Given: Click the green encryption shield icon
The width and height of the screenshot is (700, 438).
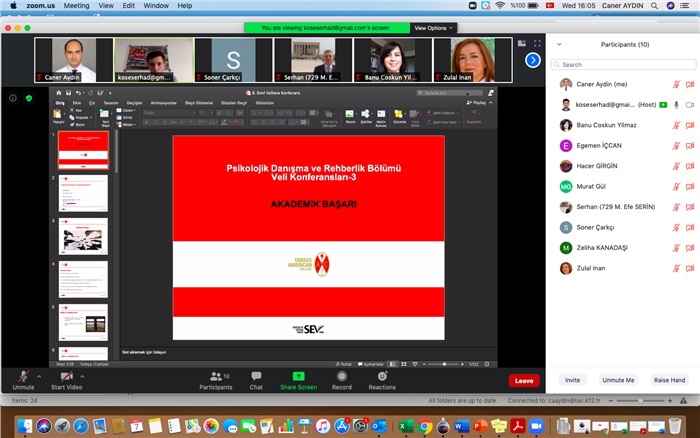Looking at the screenshot, I should point(29,98).
